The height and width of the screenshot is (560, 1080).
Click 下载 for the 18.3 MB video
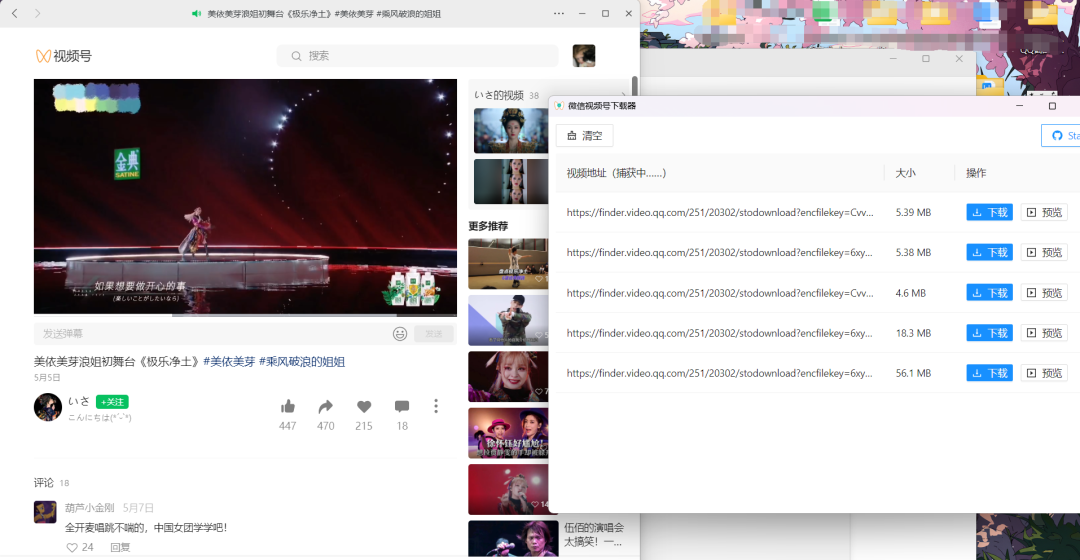(989, 333)
